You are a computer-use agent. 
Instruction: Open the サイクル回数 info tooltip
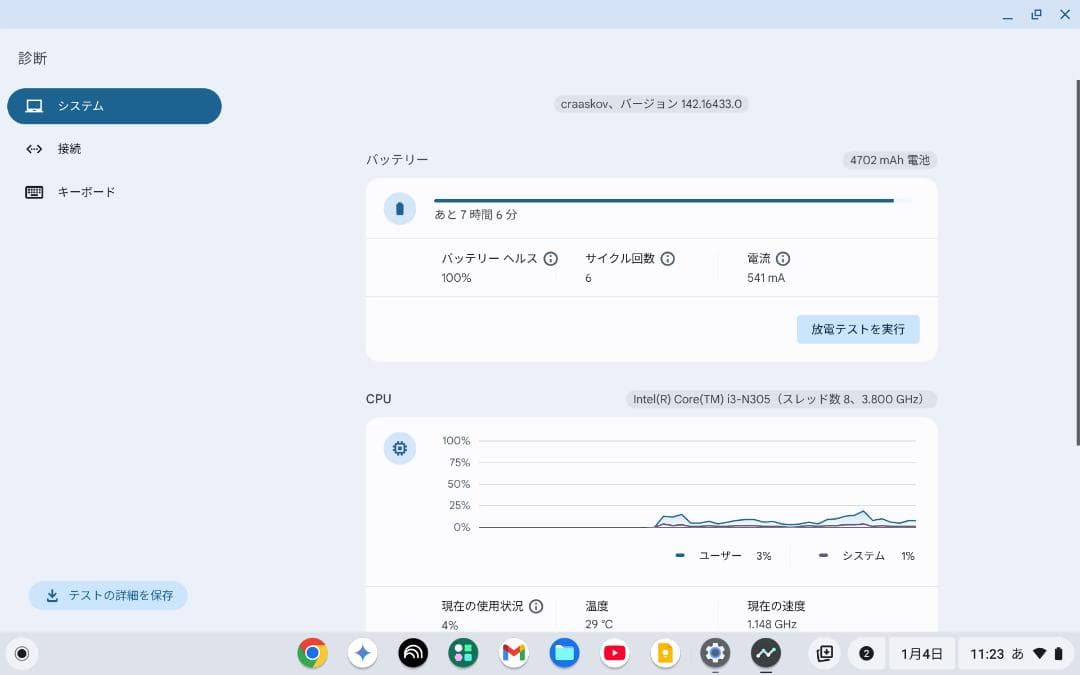[668, 258]
